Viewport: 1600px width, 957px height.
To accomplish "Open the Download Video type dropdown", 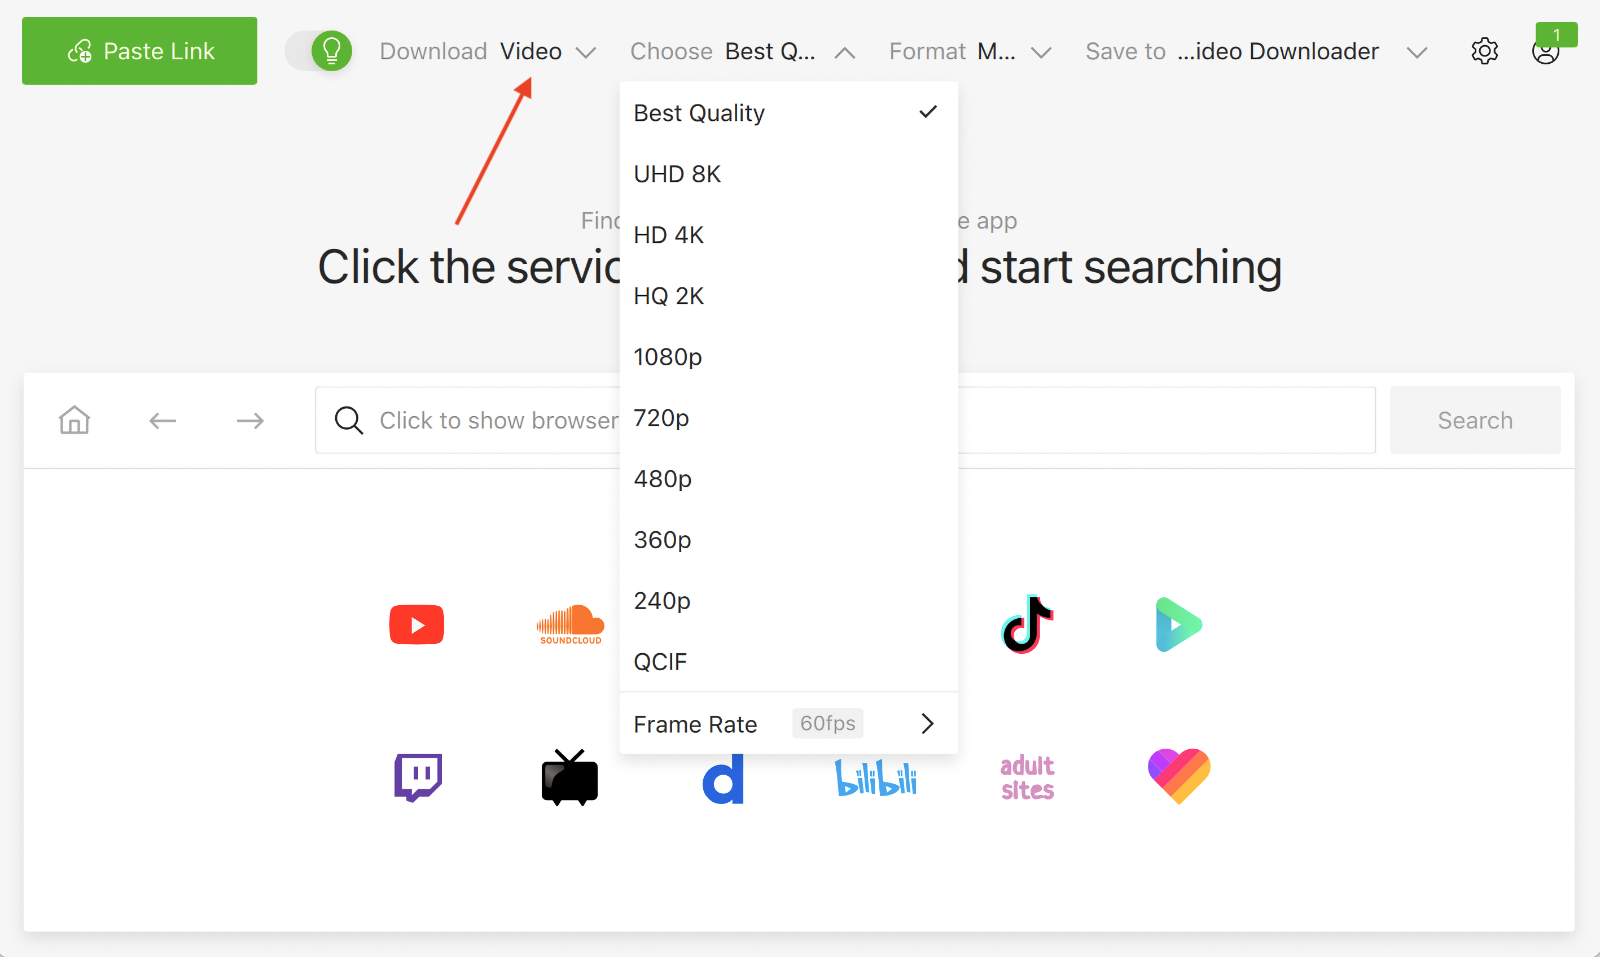I will point(488,52).
